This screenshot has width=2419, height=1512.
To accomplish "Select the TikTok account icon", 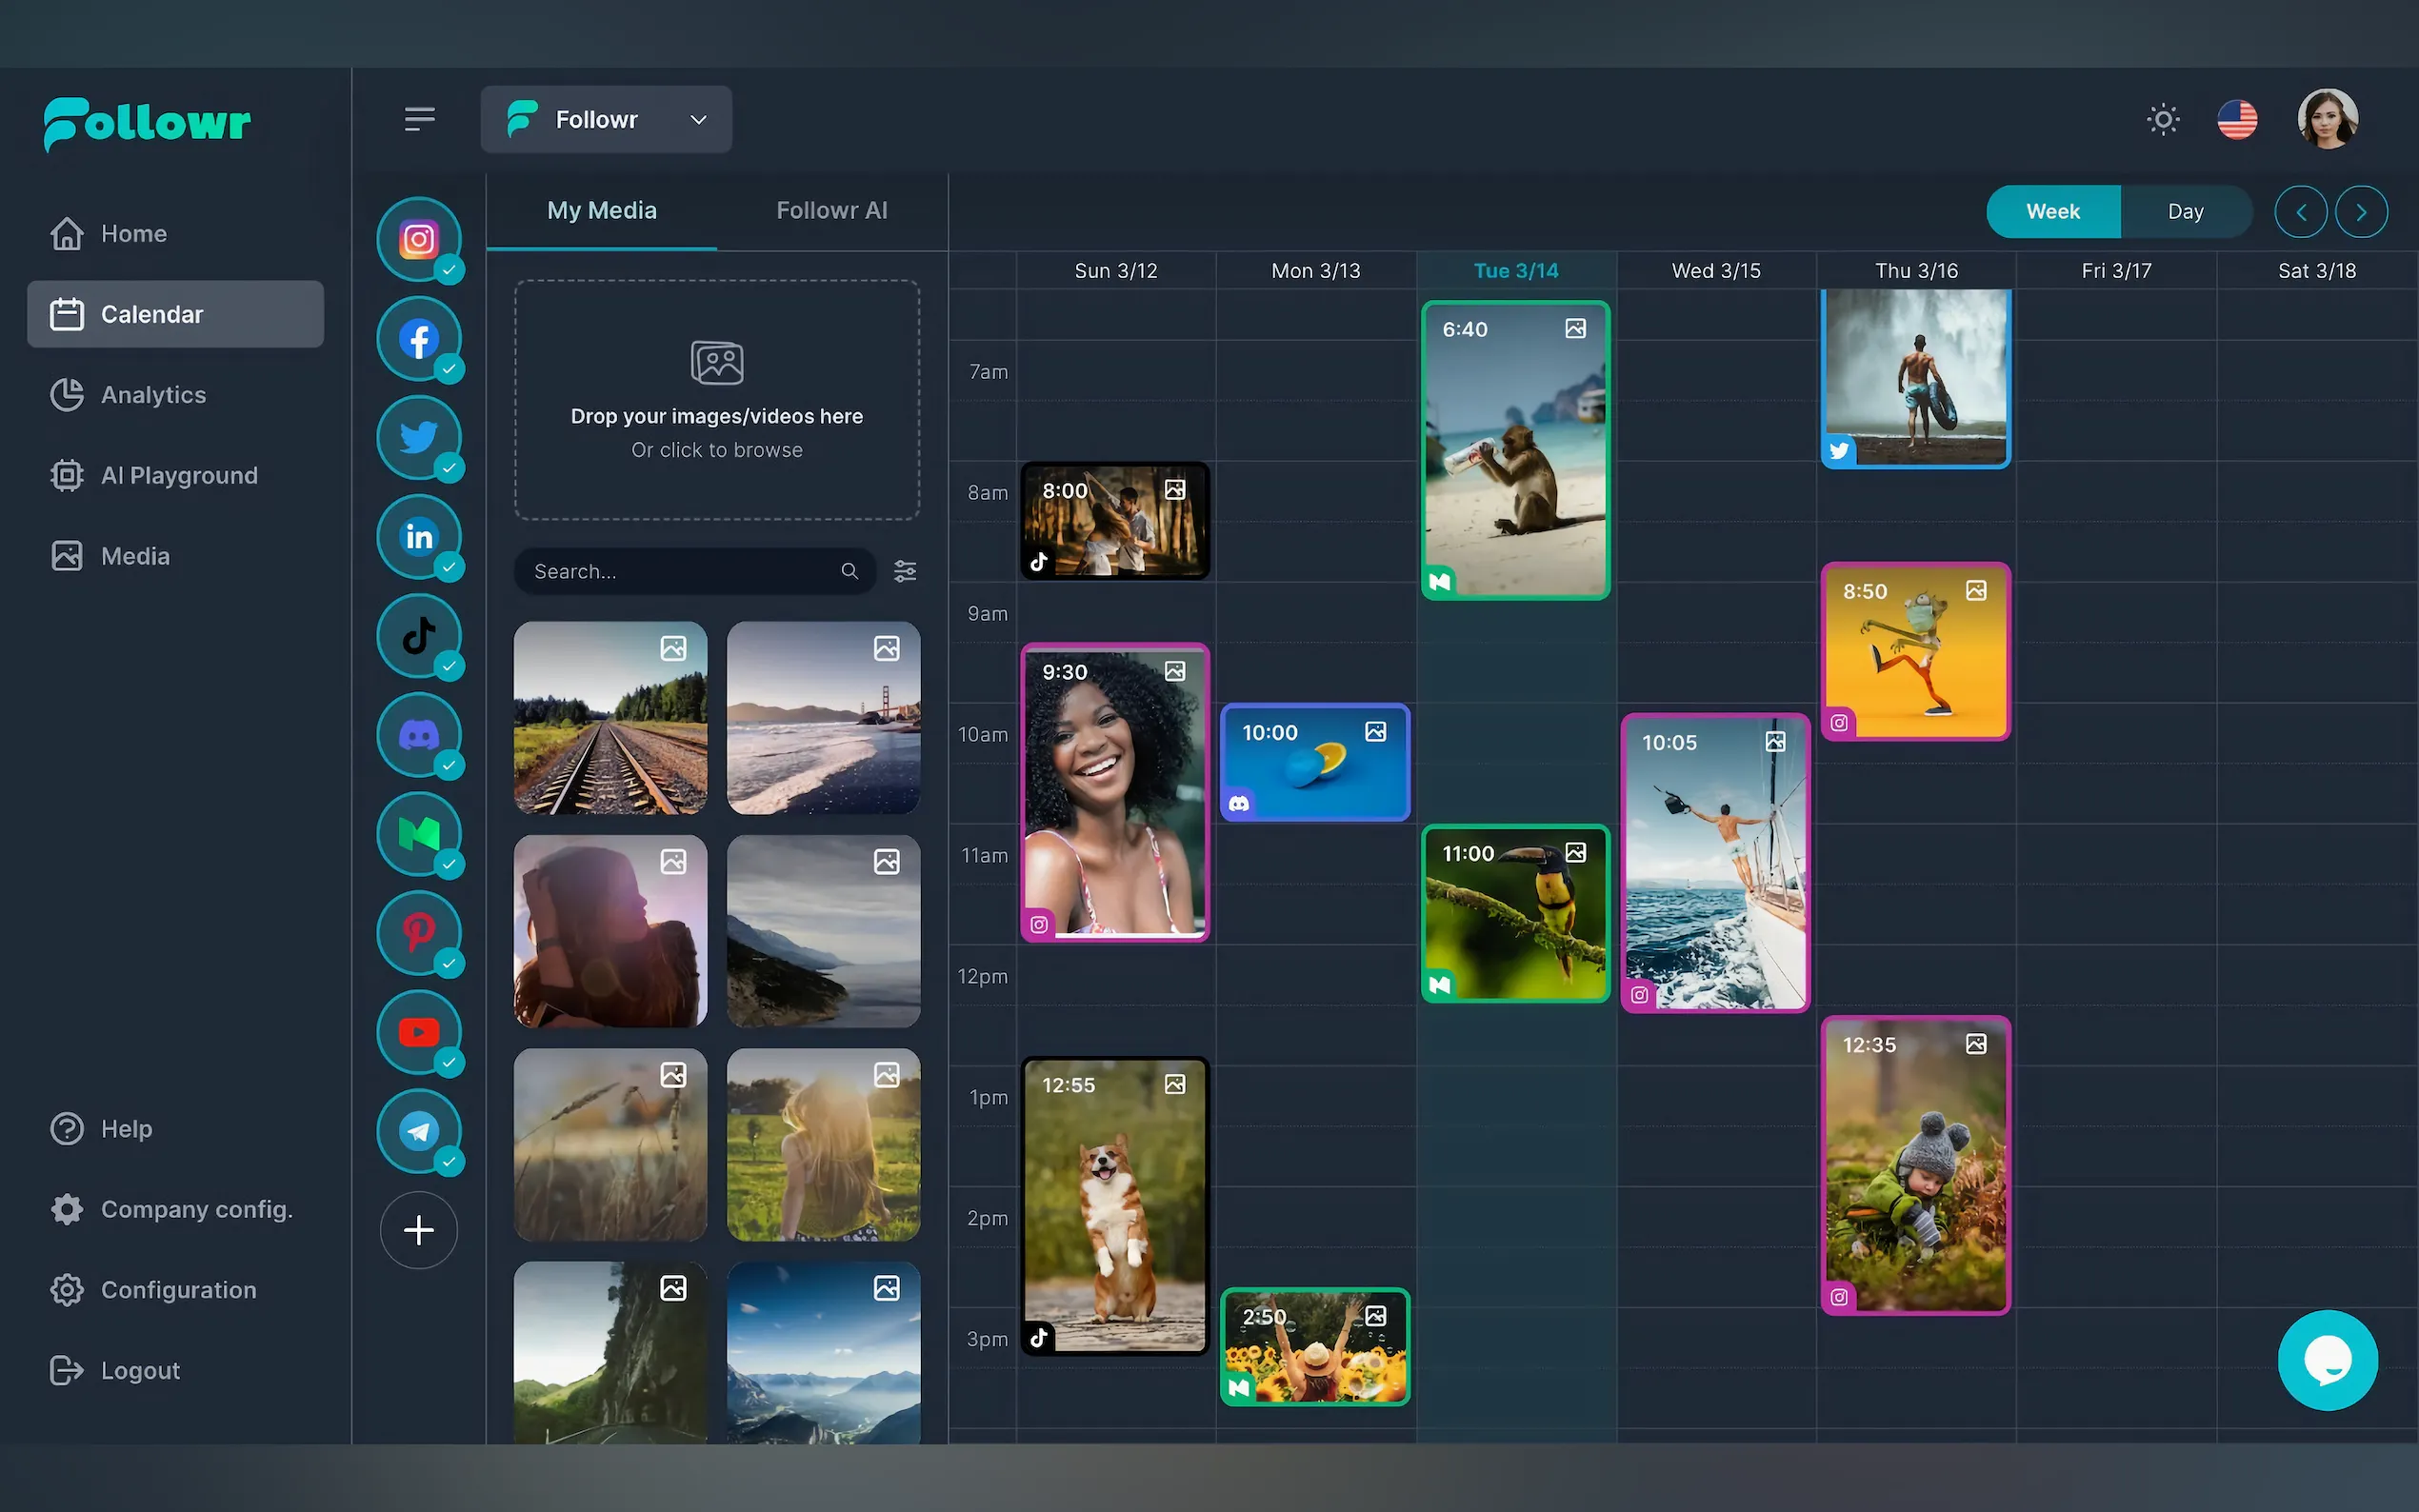I will coord(418,636).
